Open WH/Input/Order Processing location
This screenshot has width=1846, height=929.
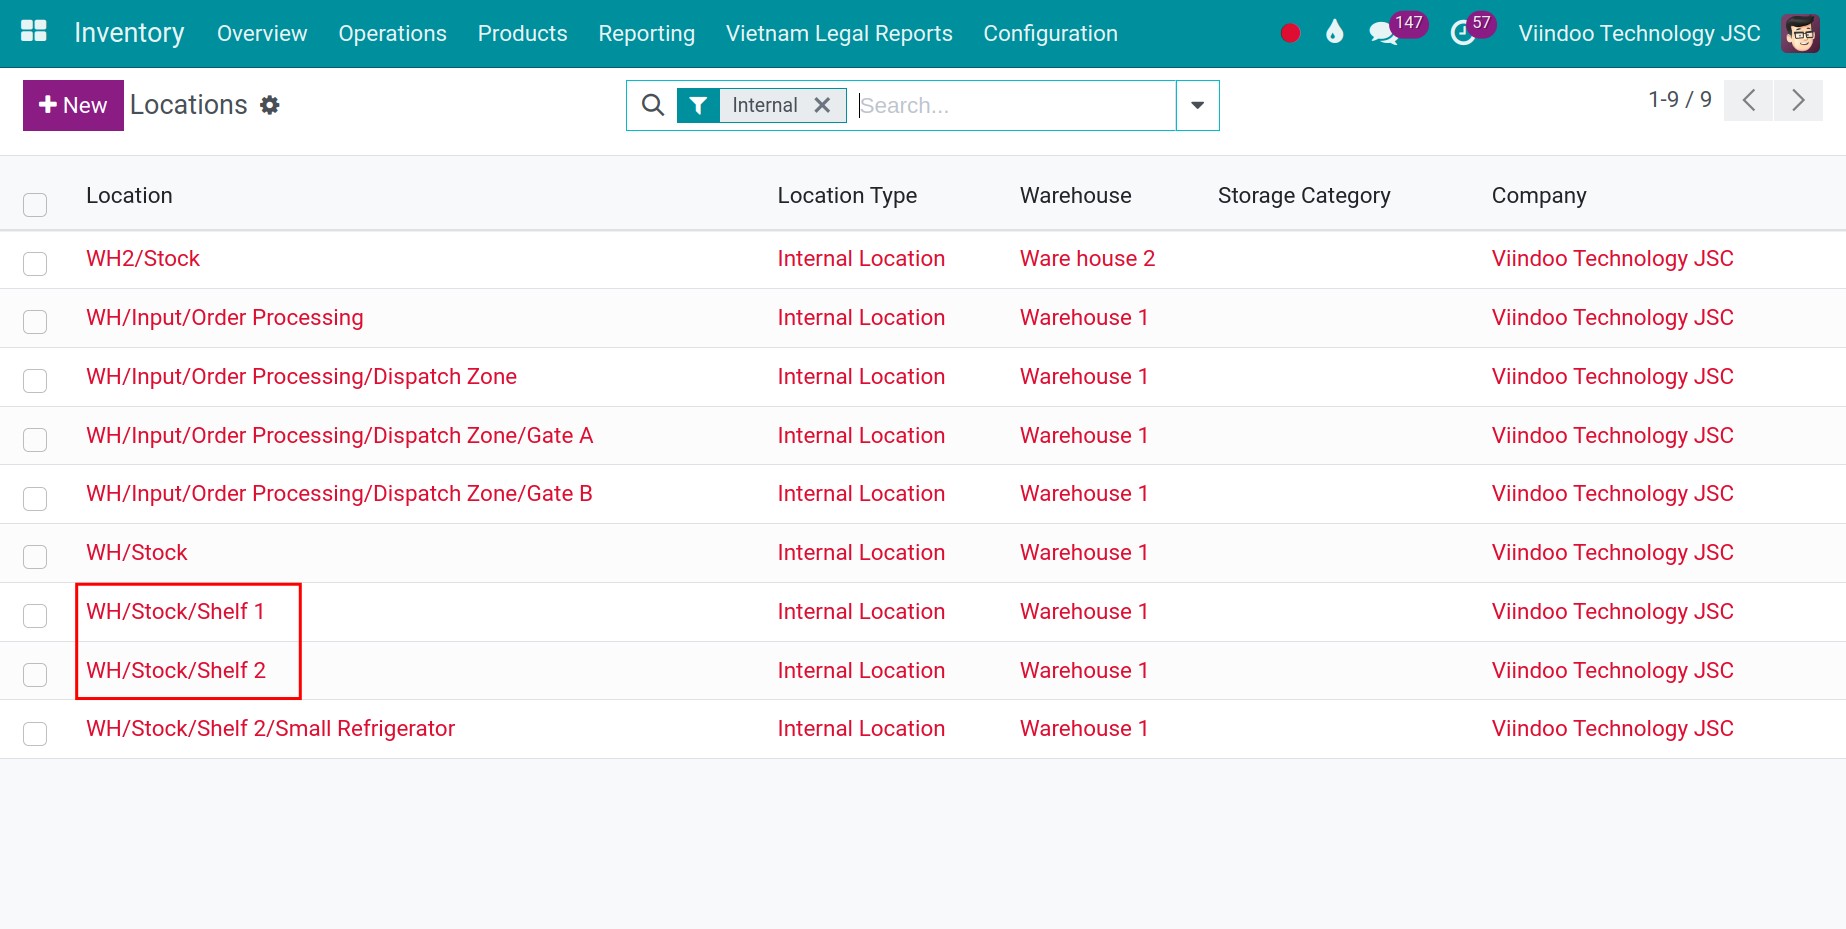[x=225, y=317]
